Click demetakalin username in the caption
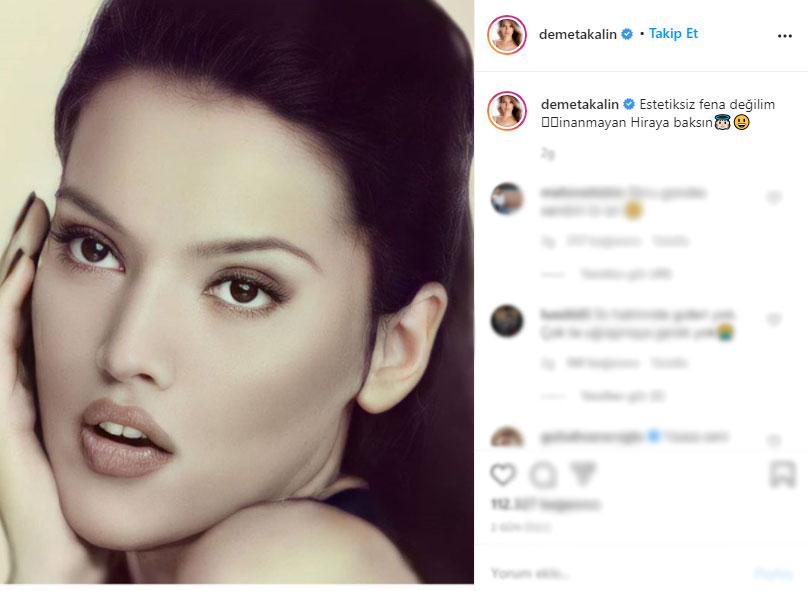 click(x=580, y=104)
